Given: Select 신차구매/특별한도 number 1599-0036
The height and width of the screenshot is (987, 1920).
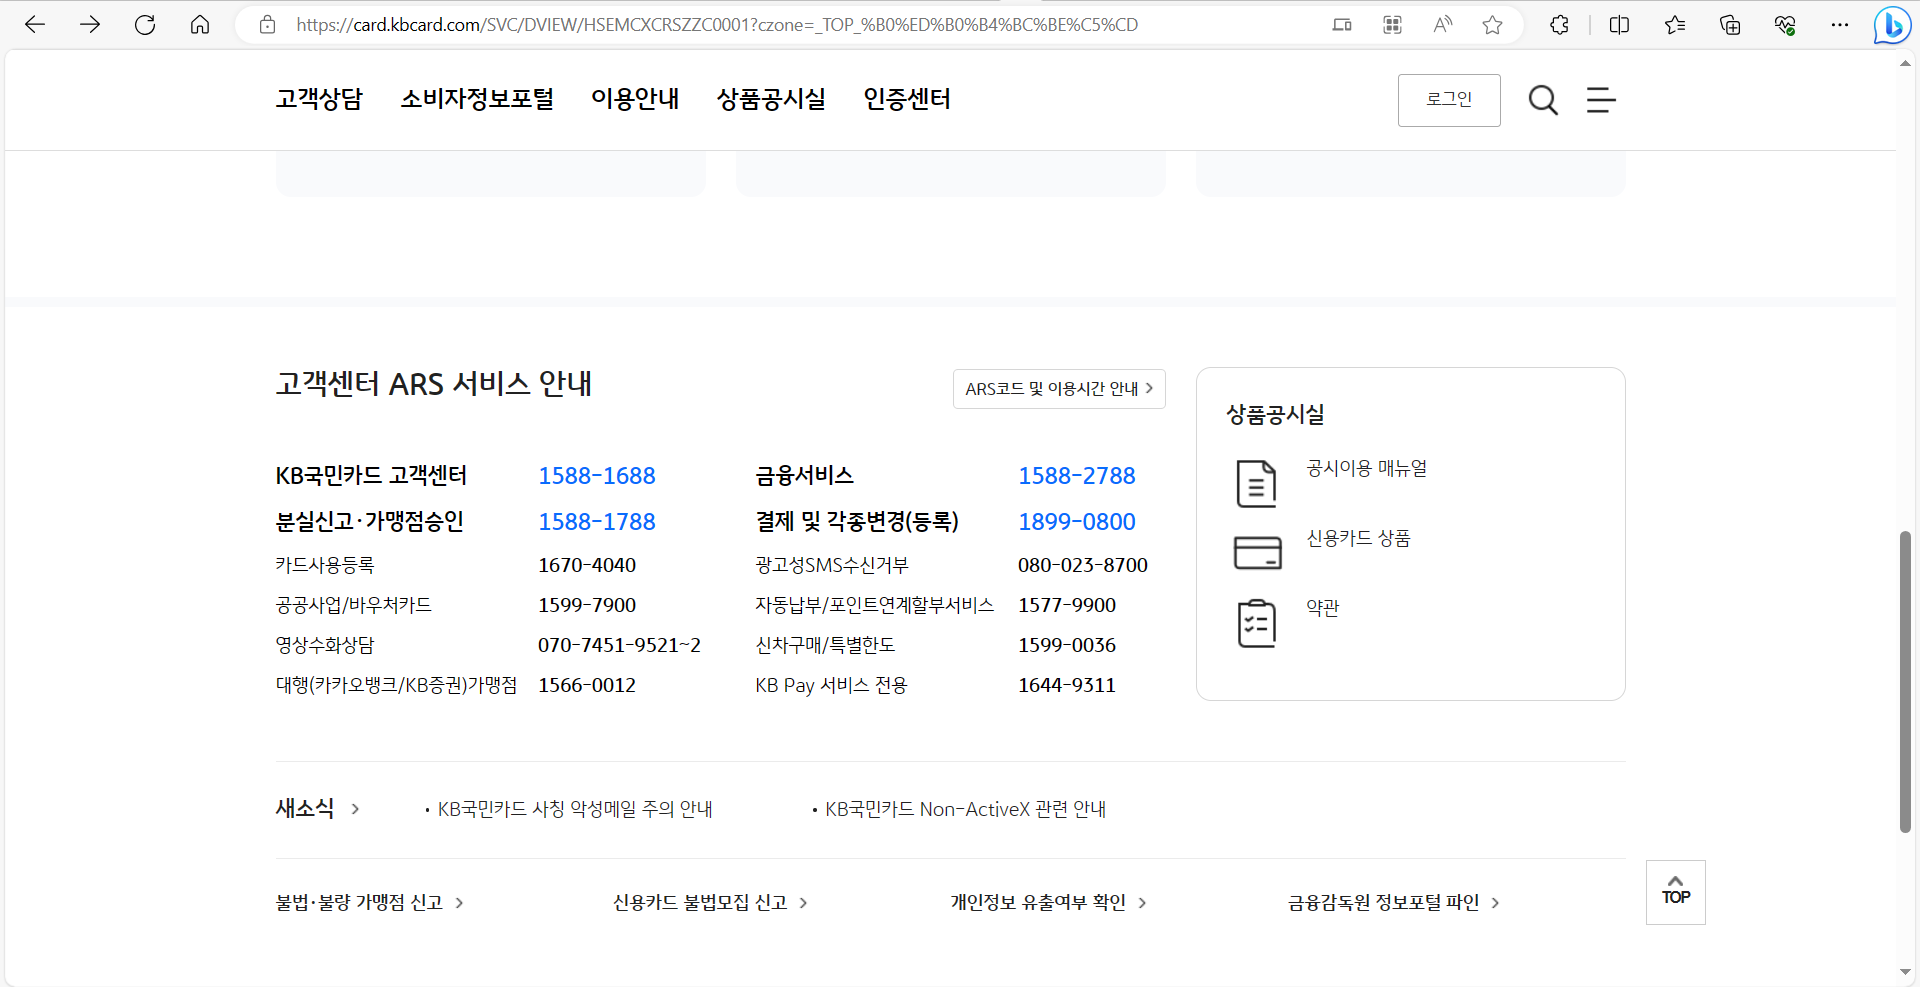Looking at the screenshot, I should 1067,645.
